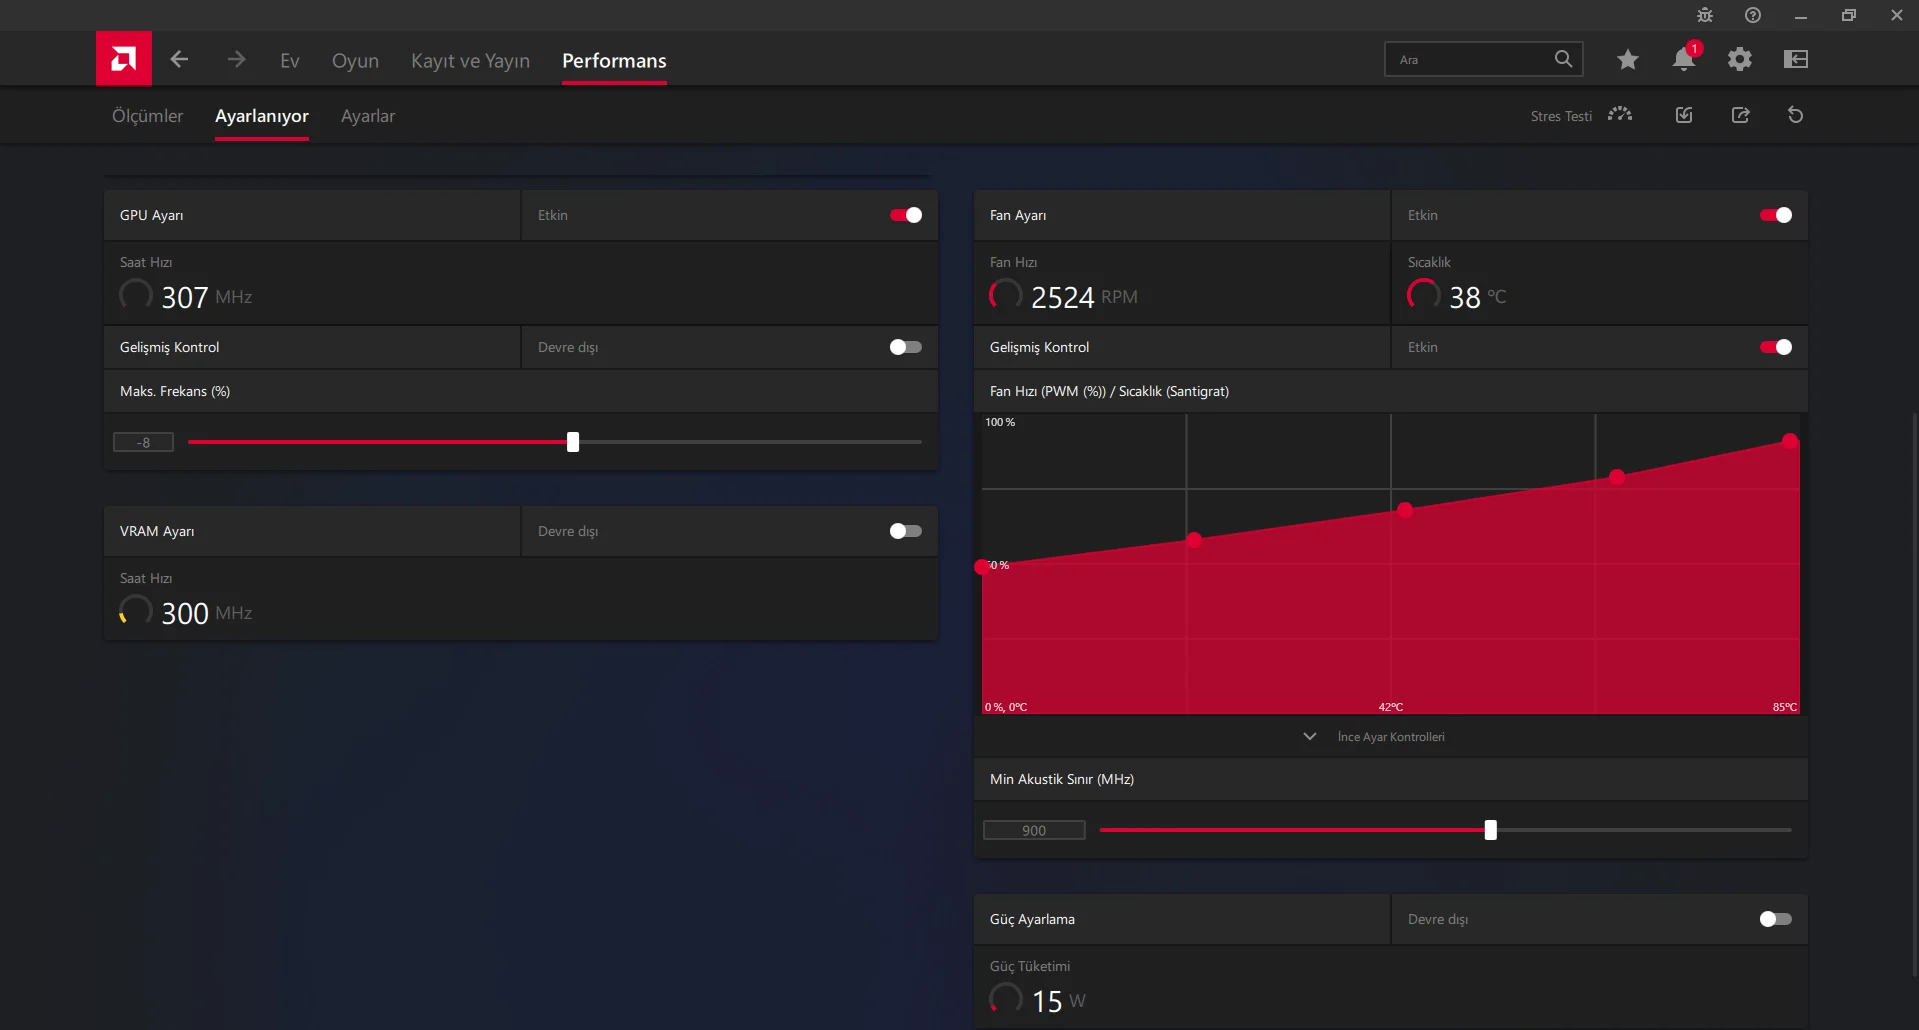Disable Fan Ayarı toggle
The width and height of the screenshot is (1919, 1030).
click(x=1776, y=215)
